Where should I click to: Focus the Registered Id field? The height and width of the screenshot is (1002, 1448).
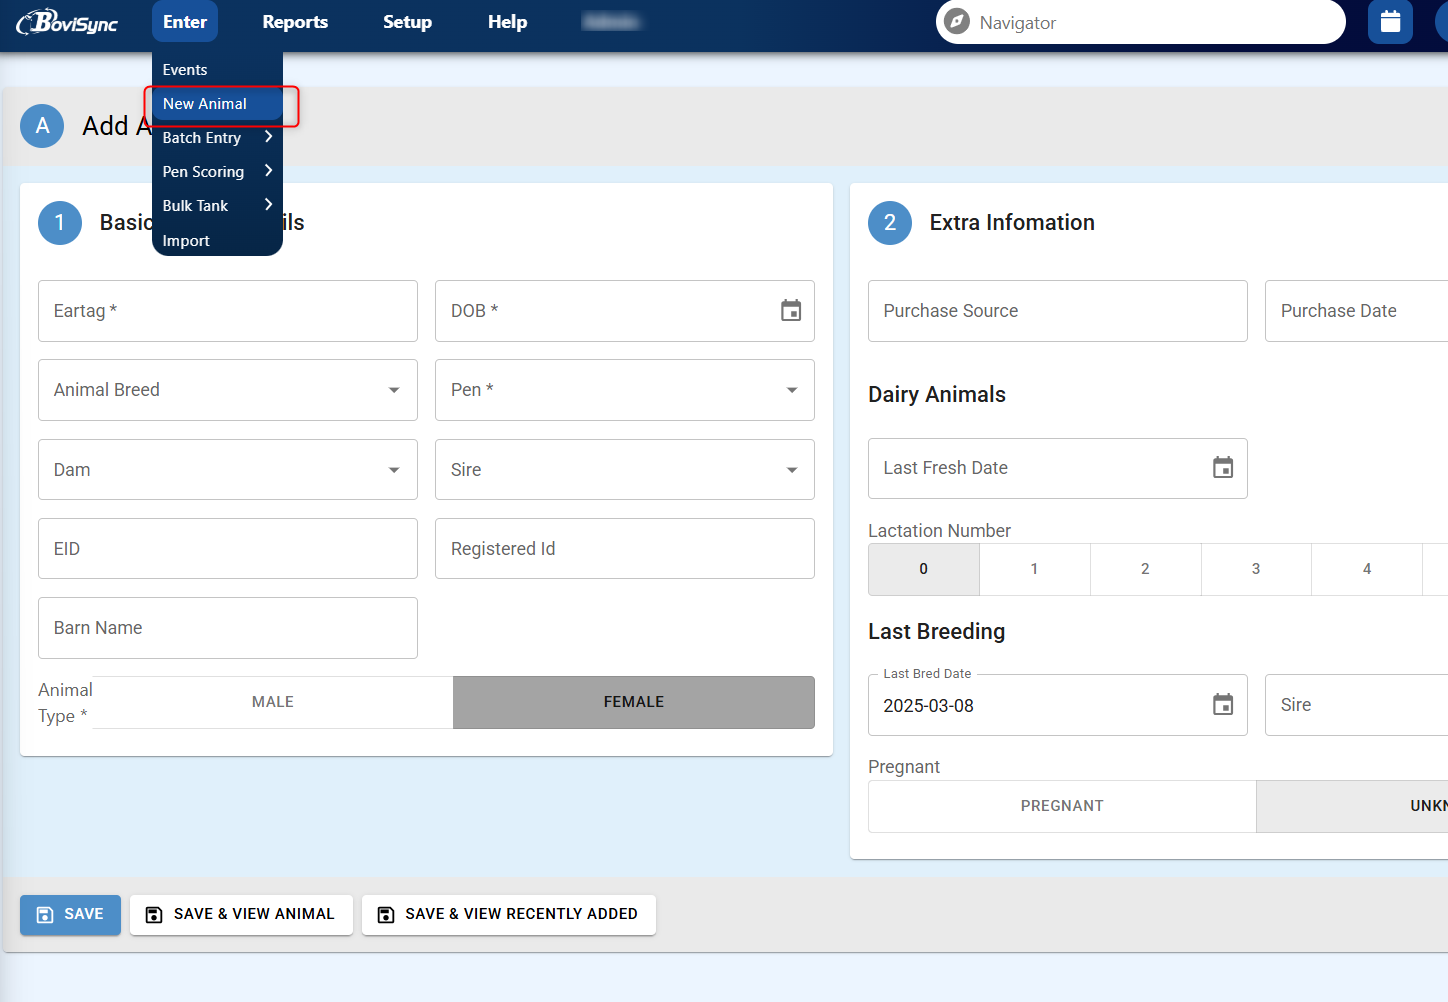pyautogui.click(x=625, y=549)
